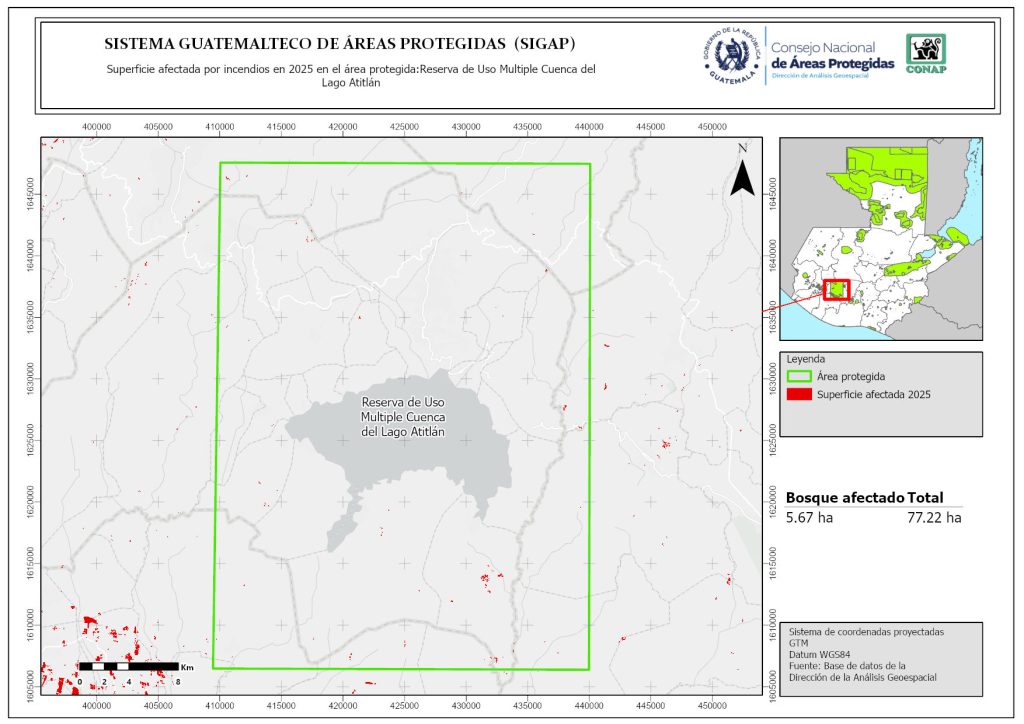Image resolution: width=1024 pixels, height=724 pixels.
Task: Click the 77.22 ha total value
Action: click(x=934, y=518)
